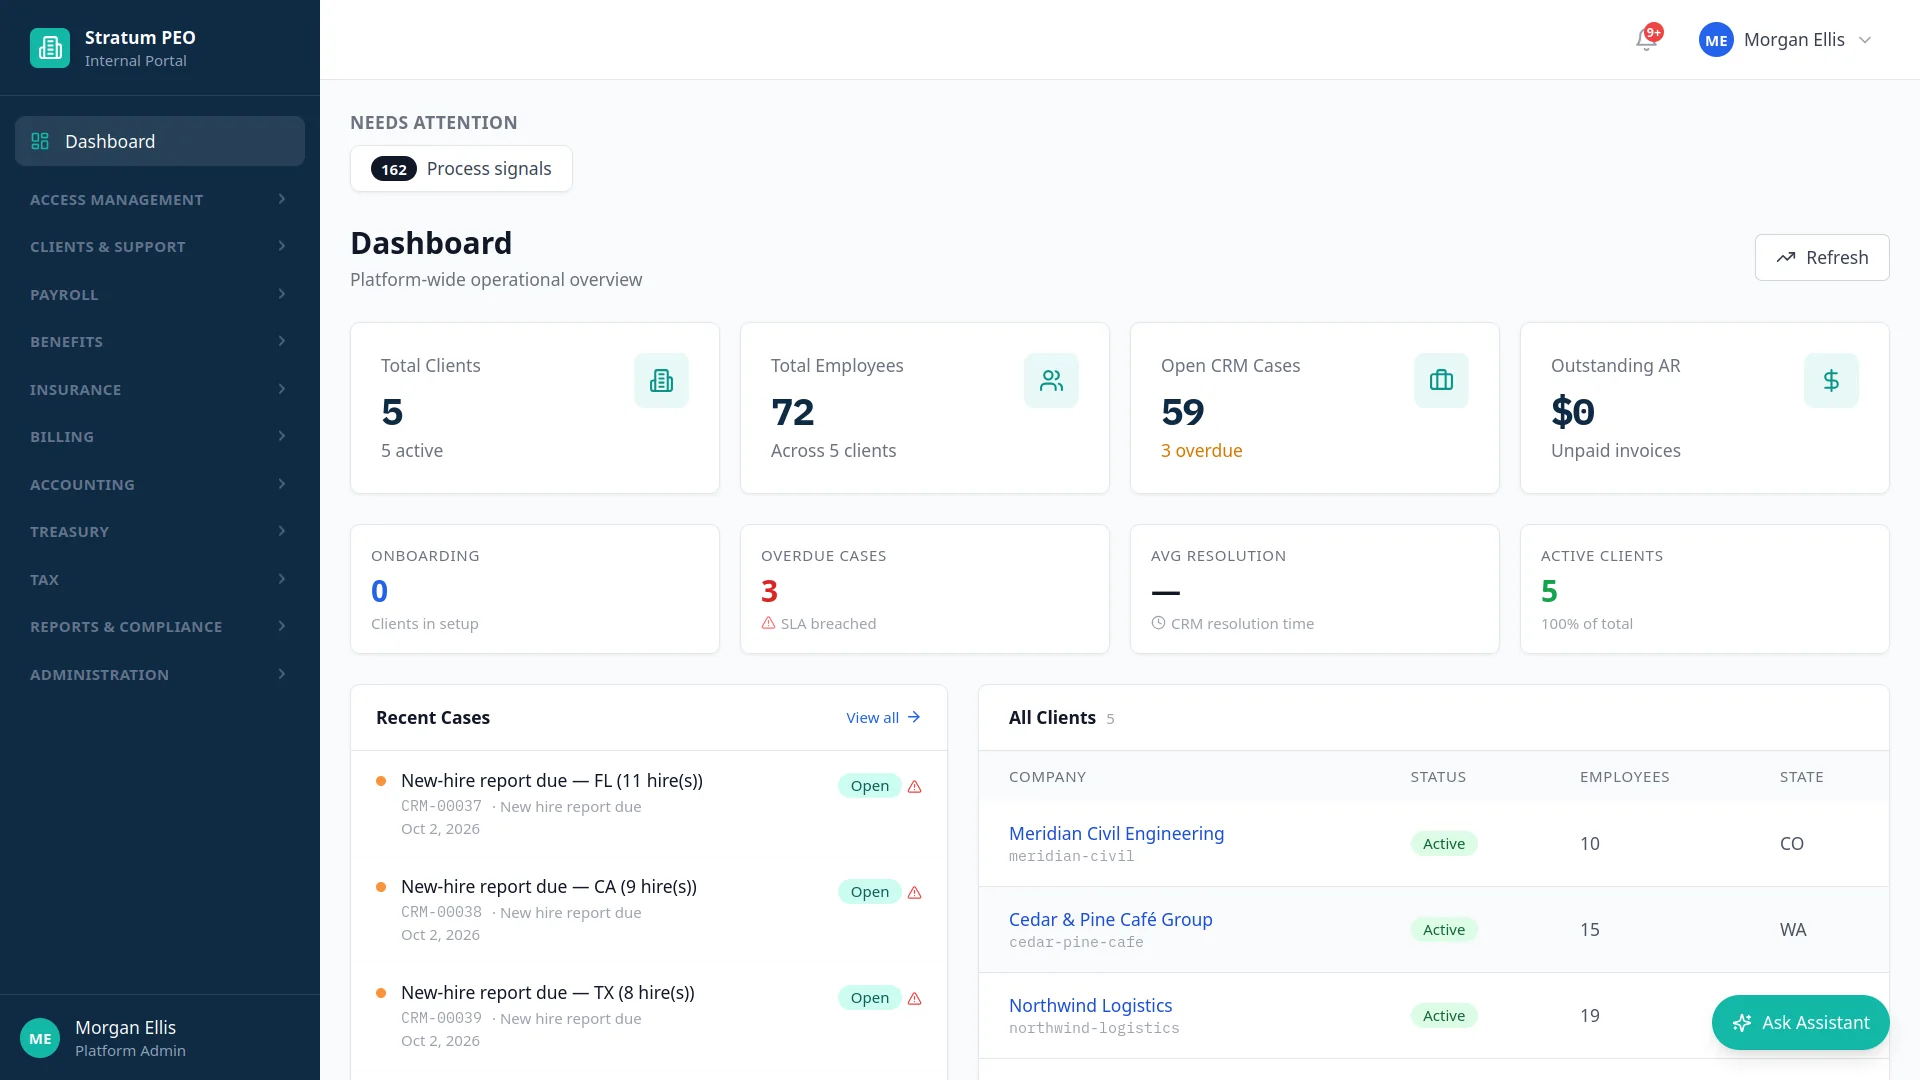Expand the Benefits section
1920x1080 pixels.
coord(160,341)
